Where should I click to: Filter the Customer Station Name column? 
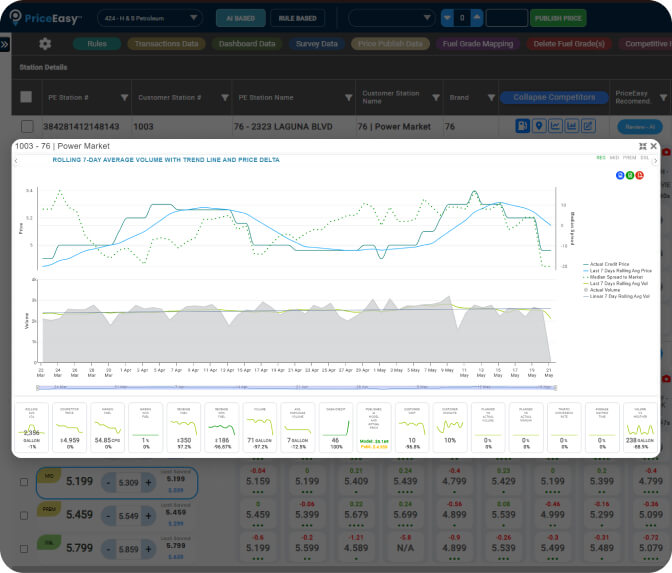436,98
